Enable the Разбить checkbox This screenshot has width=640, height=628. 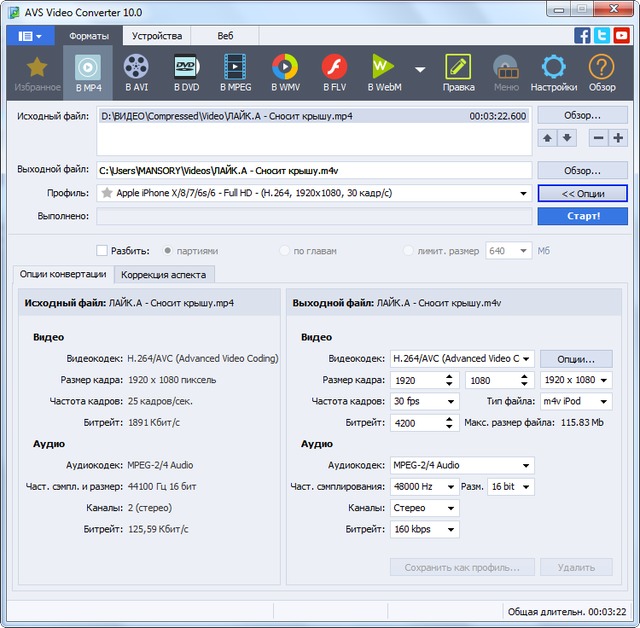[102, 251]
